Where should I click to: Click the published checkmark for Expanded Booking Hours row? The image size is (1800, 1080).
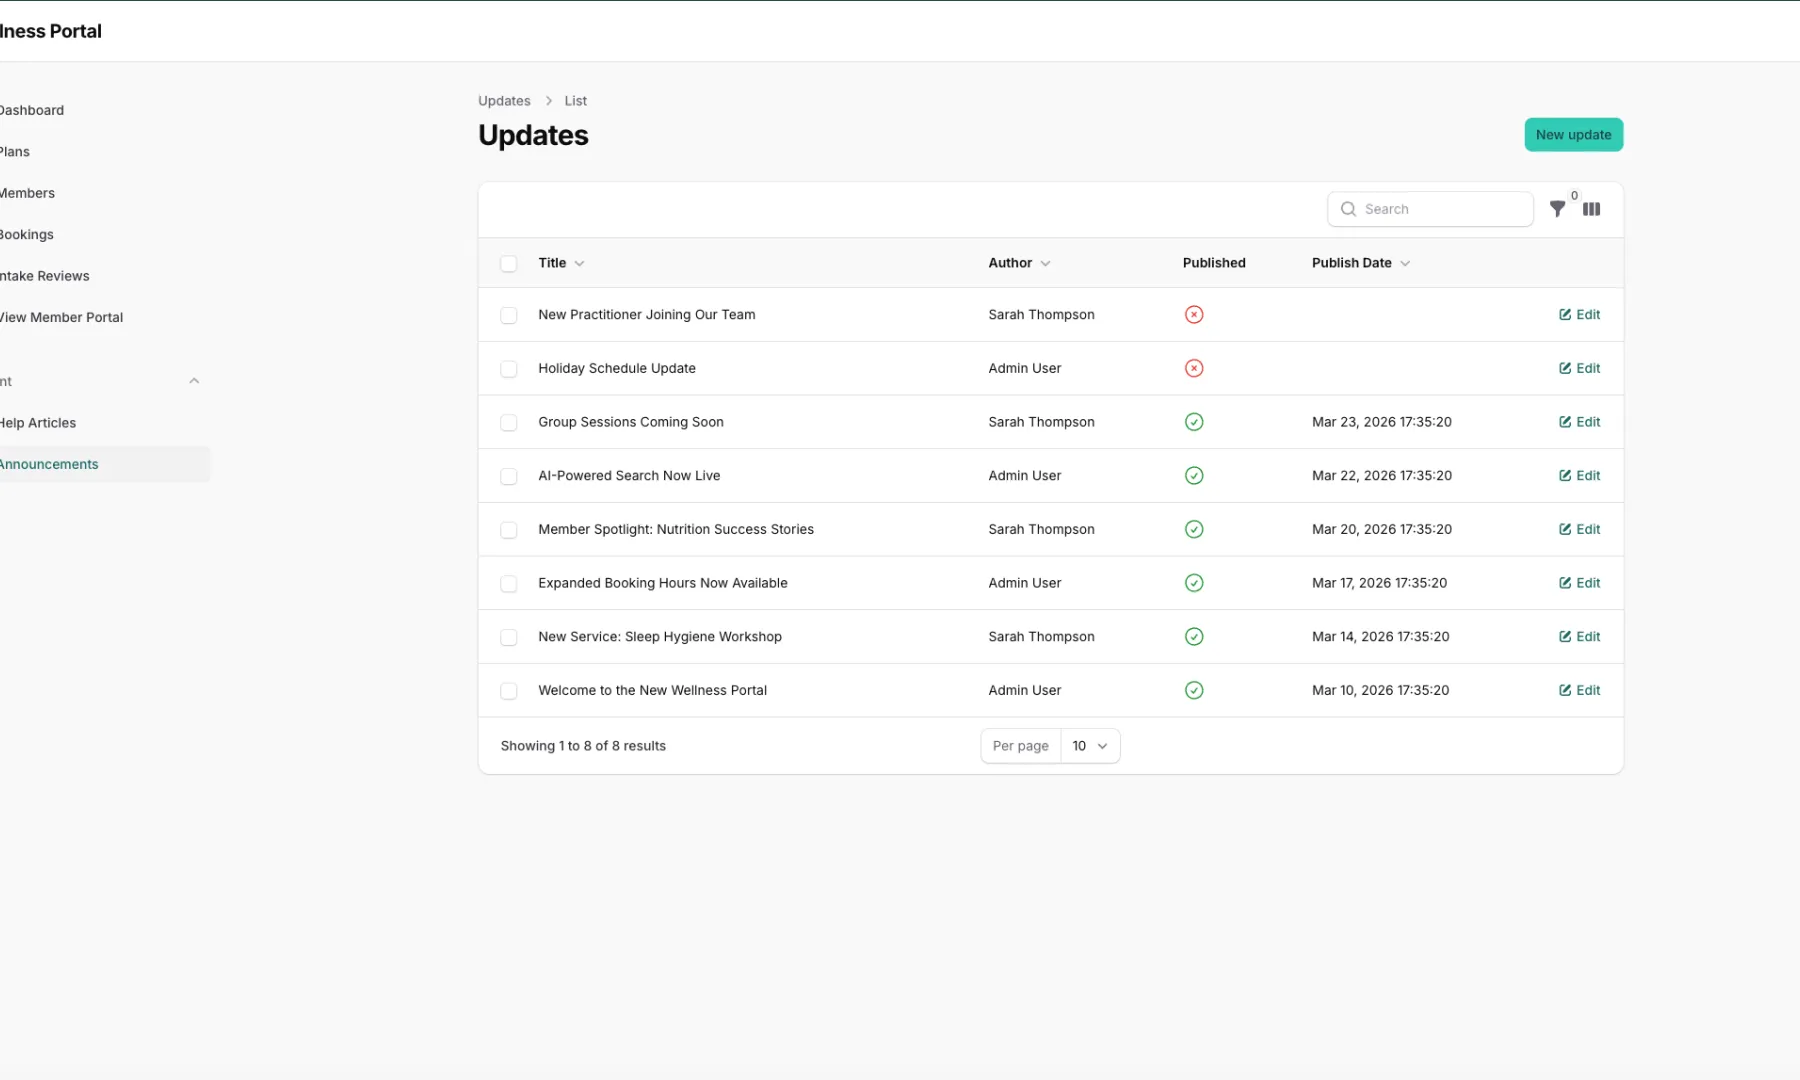tap(1193, 583)
